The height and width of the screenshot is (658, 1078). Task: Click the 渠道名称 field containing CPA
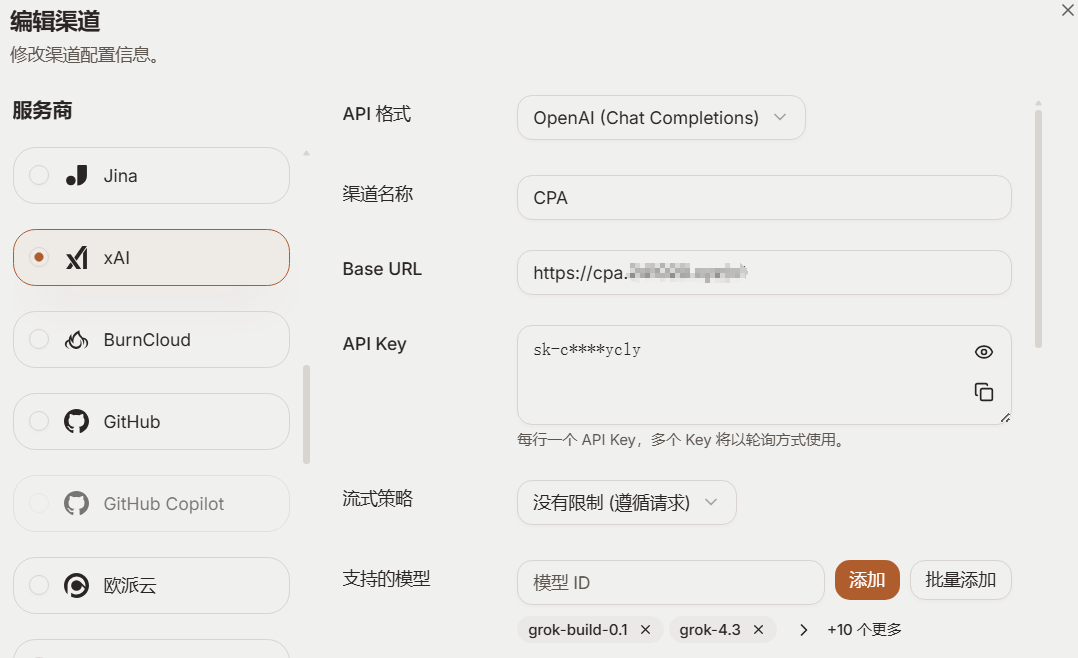[x=764, y=197]
